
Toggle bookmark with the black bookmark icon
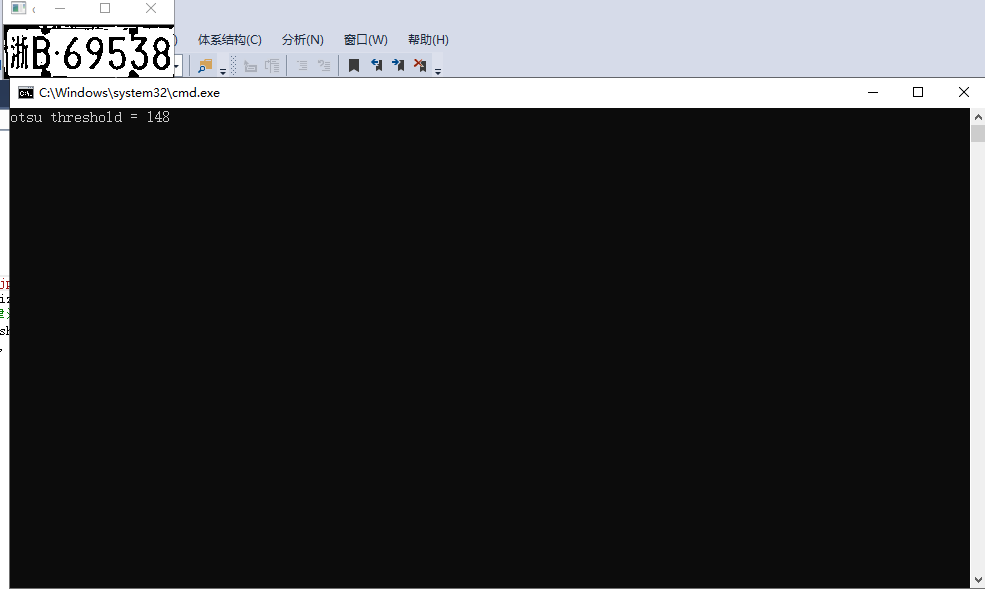point(354,65)
